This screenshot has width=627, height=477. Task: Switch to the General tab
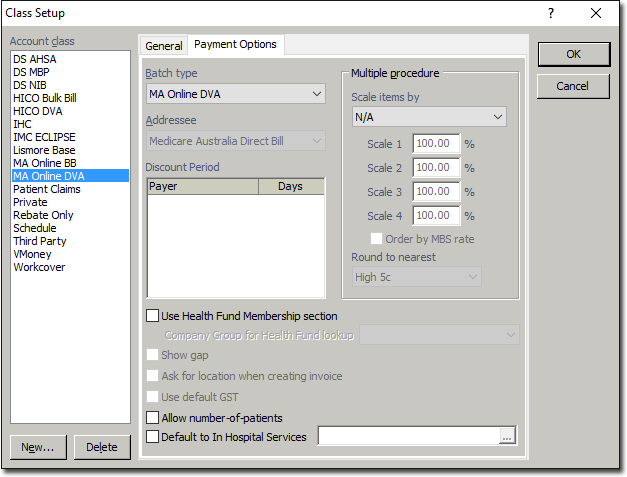pos(164,46)
